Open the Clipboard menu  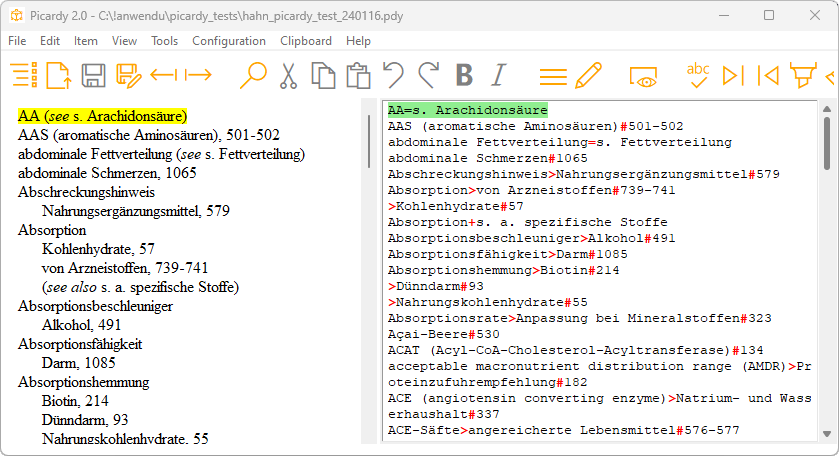click(x=306, y=41)
